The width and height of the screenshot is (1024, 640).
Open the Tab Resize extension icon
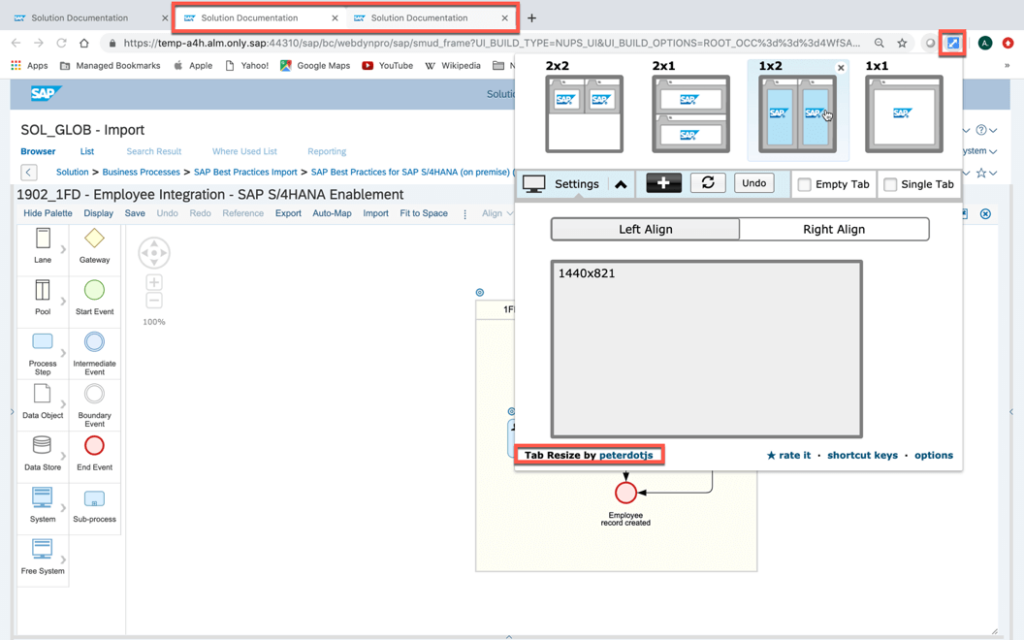pyautogui.click(x=953, y=43)
